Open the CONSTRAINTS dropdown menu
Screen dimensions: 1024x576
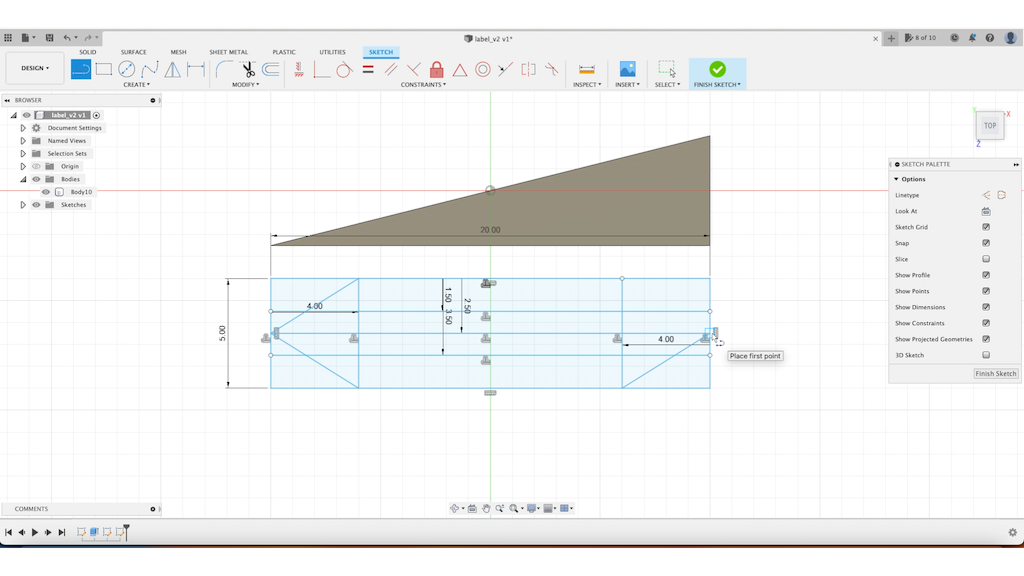(x=423, y=85)
